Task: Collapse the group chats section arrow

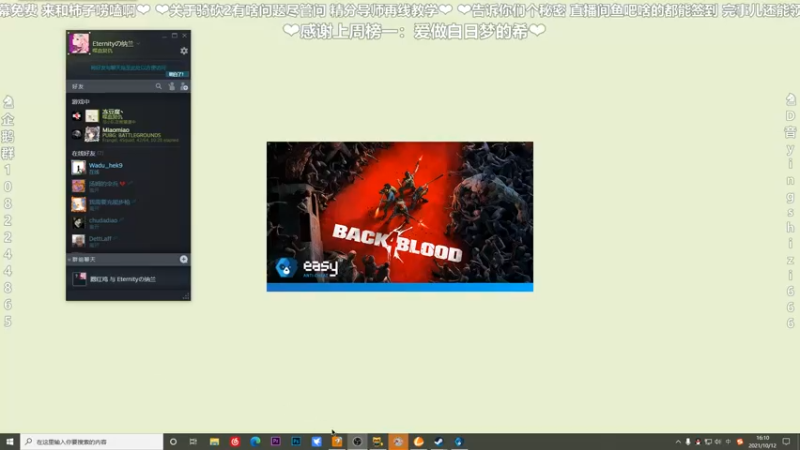Action: coord(69,260)
